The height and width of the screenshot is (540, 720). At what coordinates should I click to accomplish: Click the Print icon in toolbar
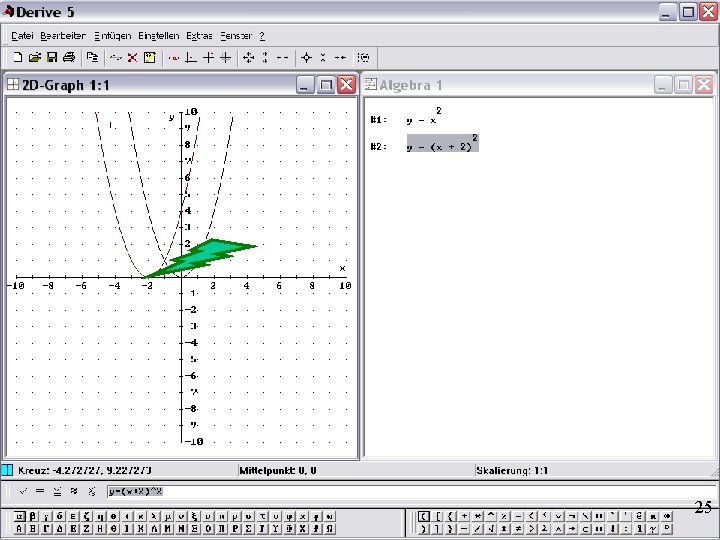(x=69, y=57)
